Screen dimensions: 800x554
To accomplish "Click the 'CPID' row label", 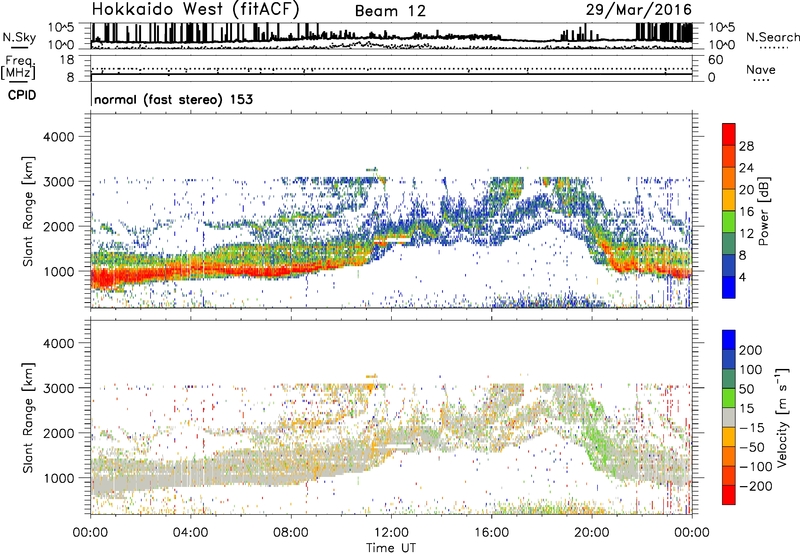I will point(22,95).
